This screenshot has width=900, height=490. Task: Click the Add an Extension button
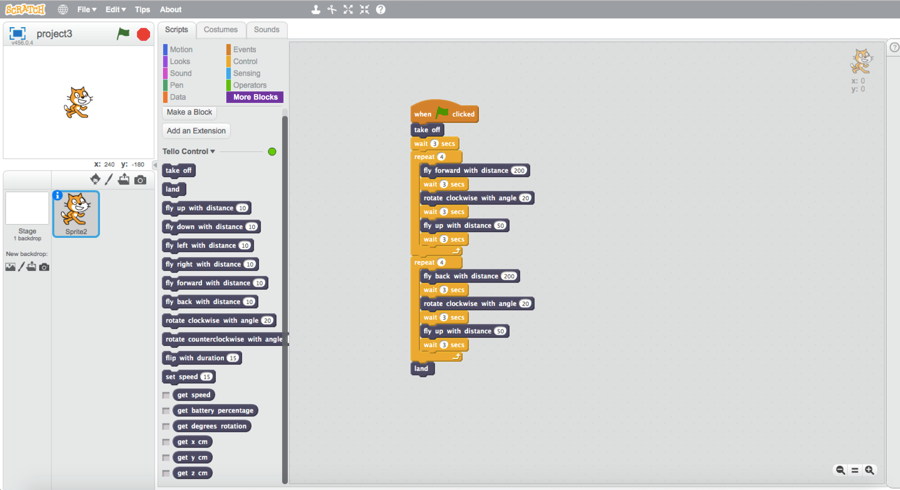[x=196, y=131]
